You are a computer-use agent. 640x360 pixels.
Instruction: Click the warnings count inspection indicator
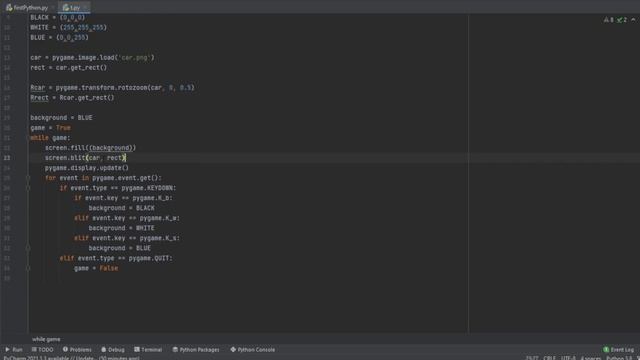coord(609,20)
